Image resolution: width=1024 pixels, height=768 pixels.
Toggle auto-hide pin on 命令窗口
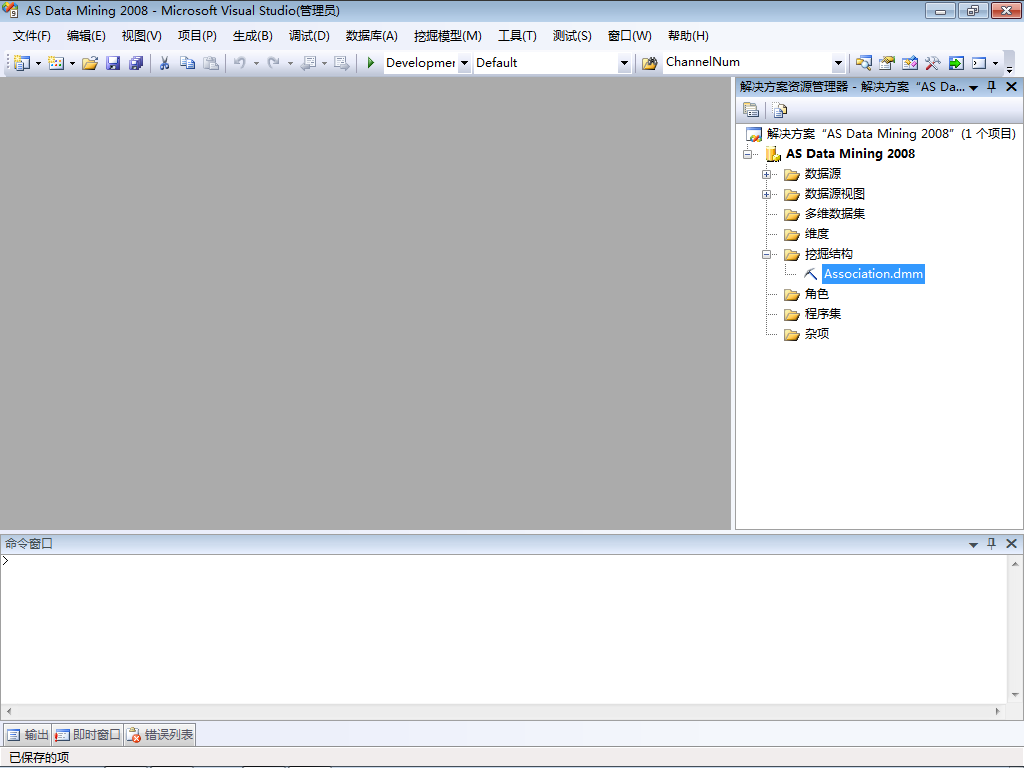(x=991, y=543)
